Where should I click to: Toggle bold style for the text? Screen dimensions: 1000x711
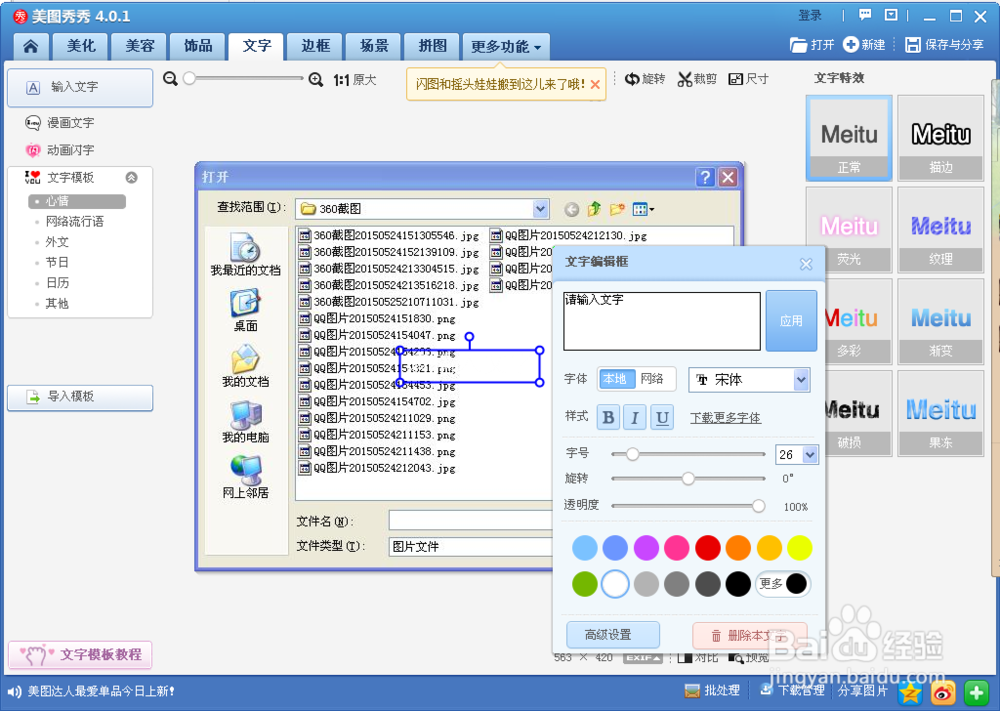point(608,417)
